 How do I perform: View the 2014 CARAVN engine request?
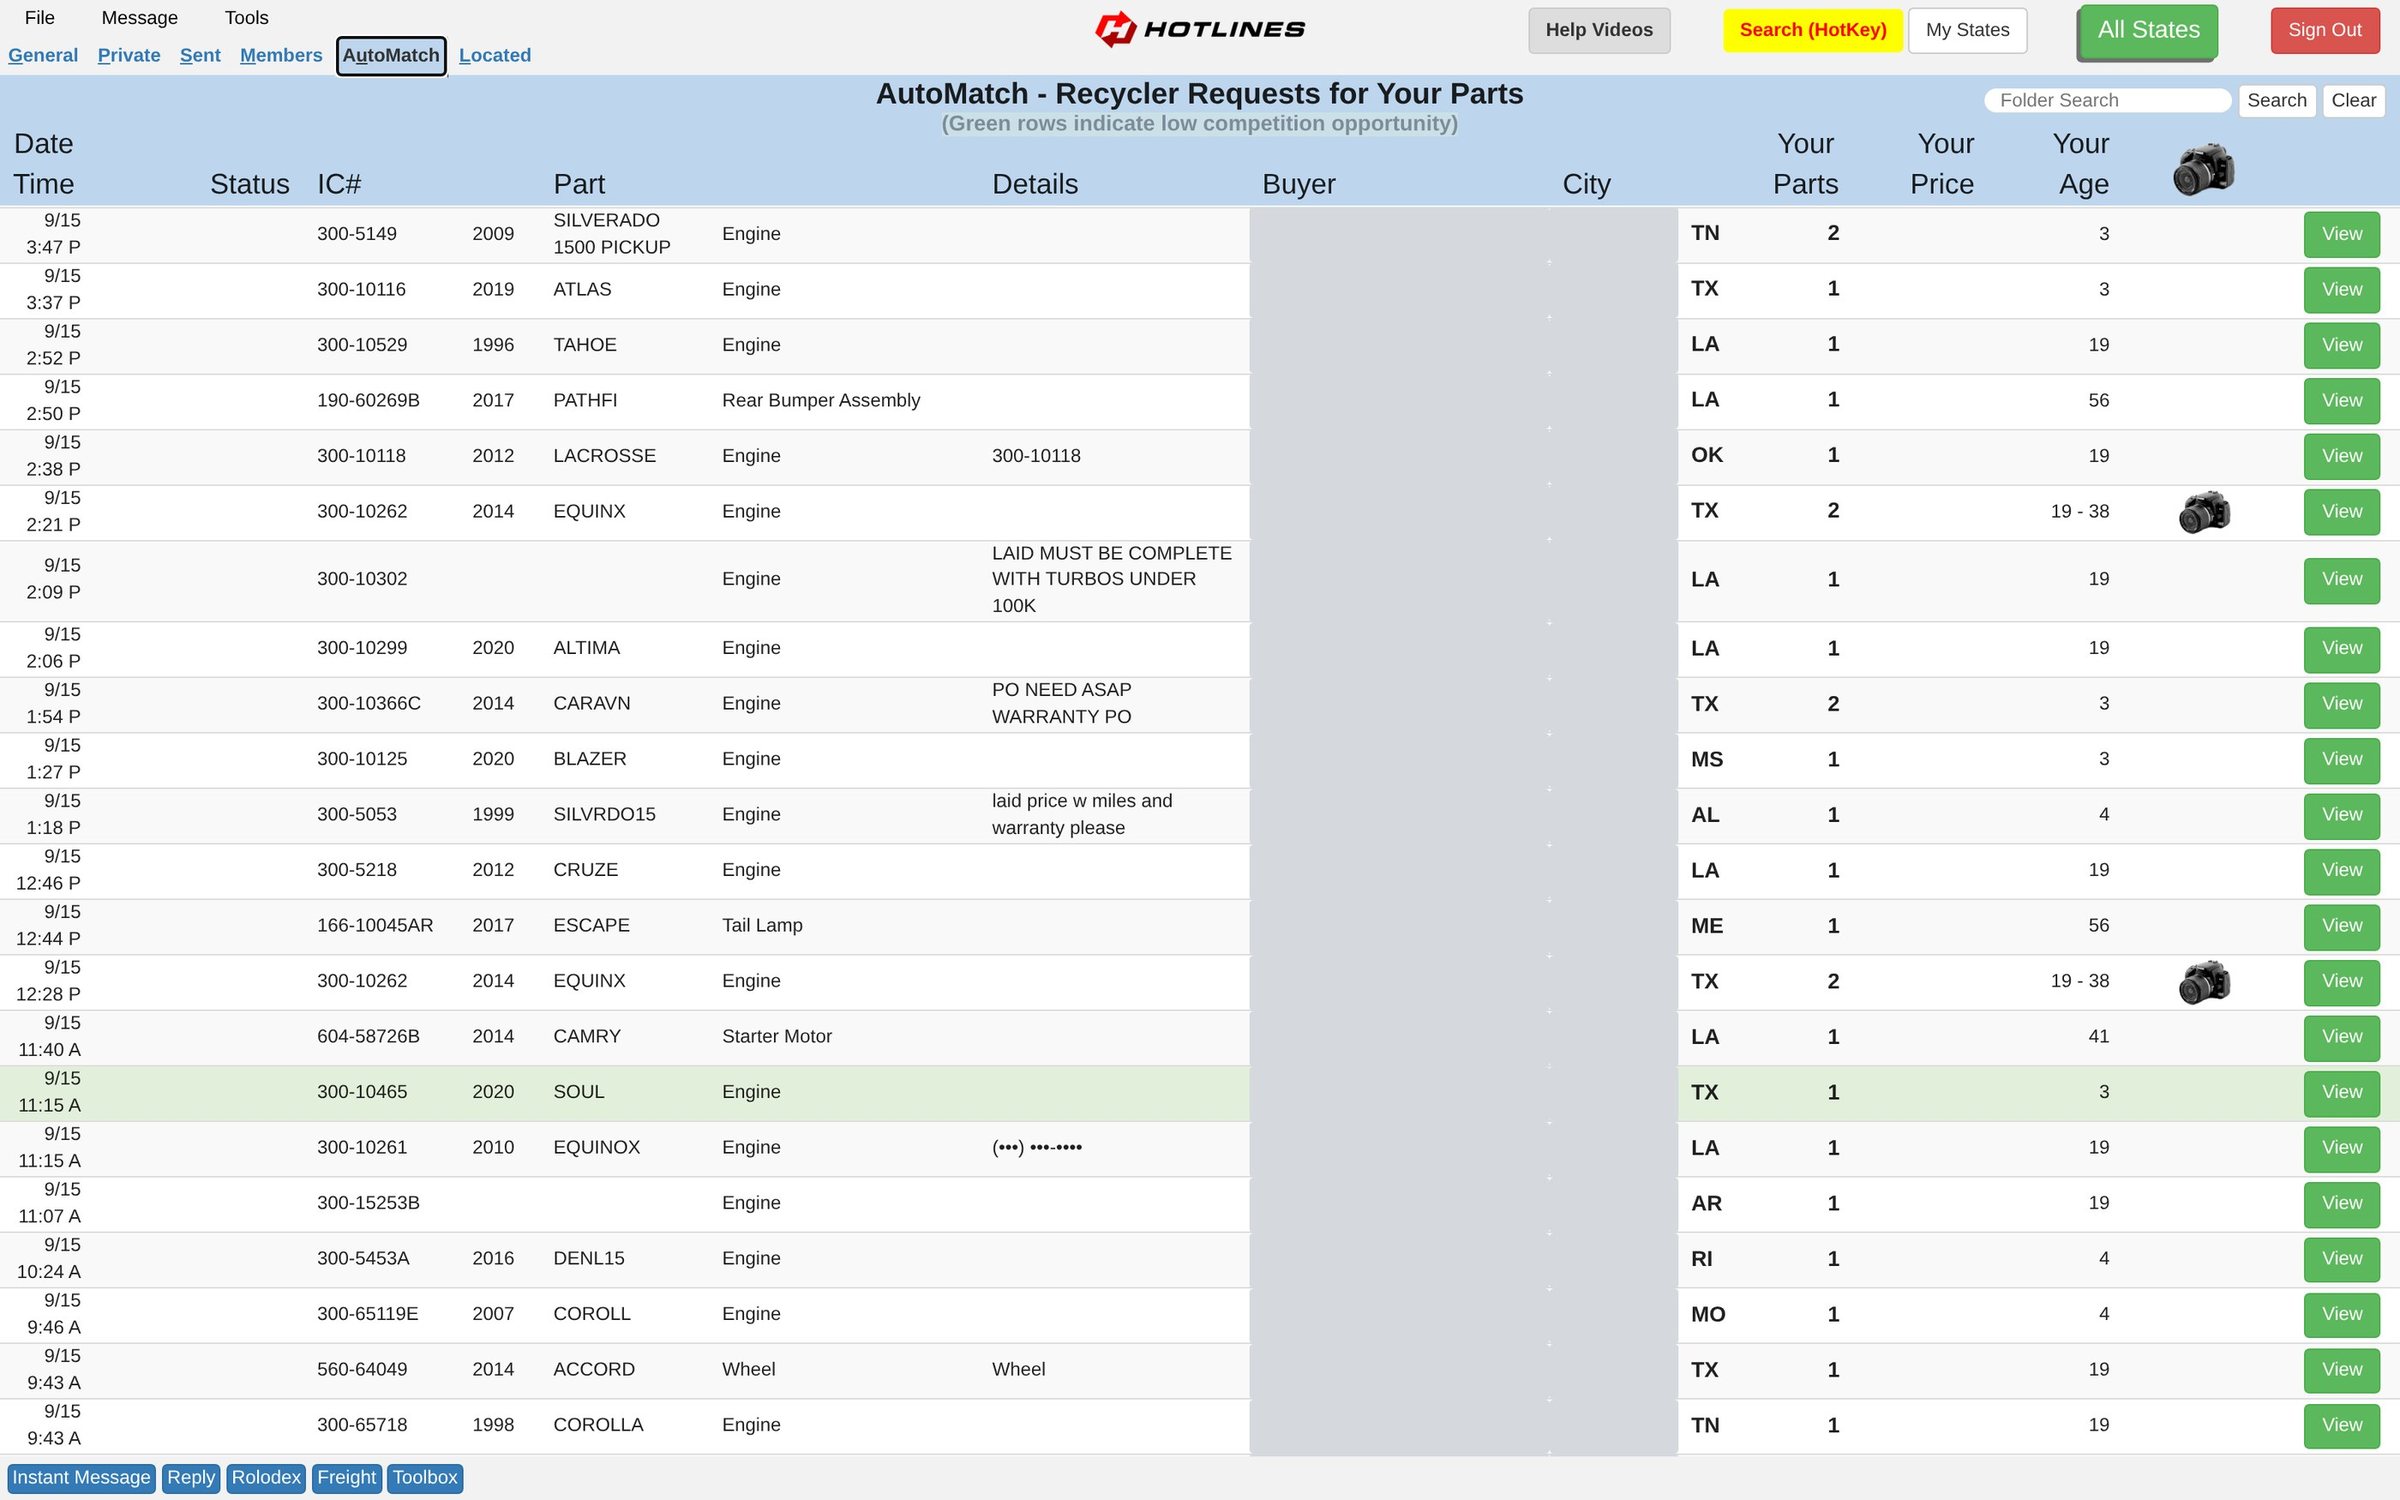pyautogui.click(x=2342, y=704)
